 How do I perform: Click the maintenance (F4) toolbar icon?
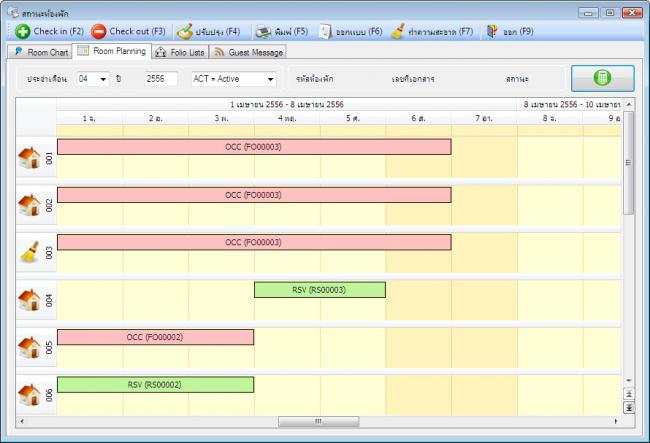185,31
